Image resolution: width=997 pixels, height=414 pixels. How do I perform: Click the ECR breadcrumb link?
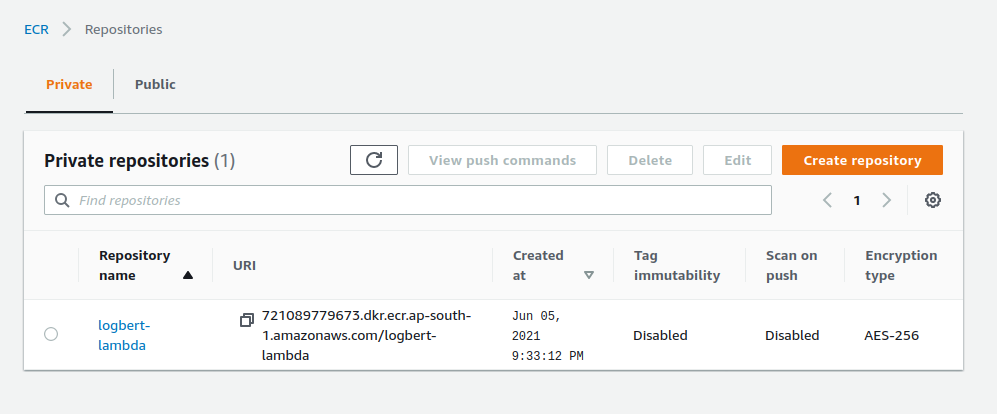click(37, 29)
